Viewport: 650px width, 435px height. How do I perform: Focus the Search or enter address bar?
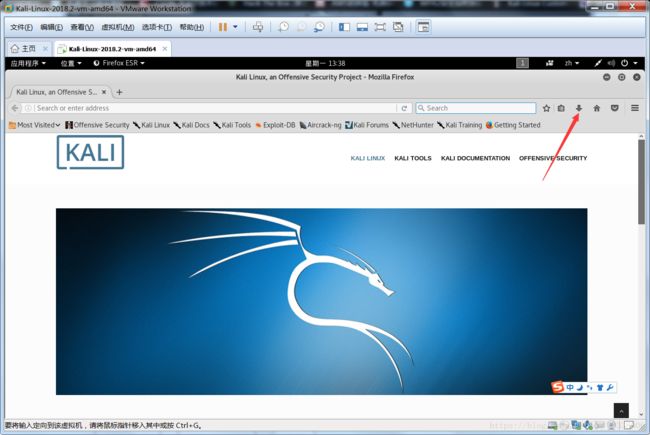click(x=210, y=108)
